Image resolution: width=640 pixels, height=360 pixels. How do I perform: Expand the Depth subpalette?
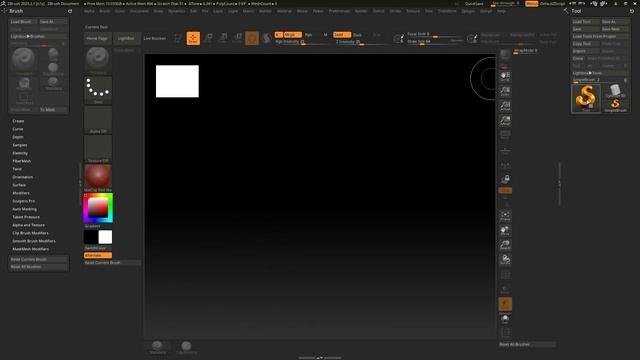[x=18, y=137]
